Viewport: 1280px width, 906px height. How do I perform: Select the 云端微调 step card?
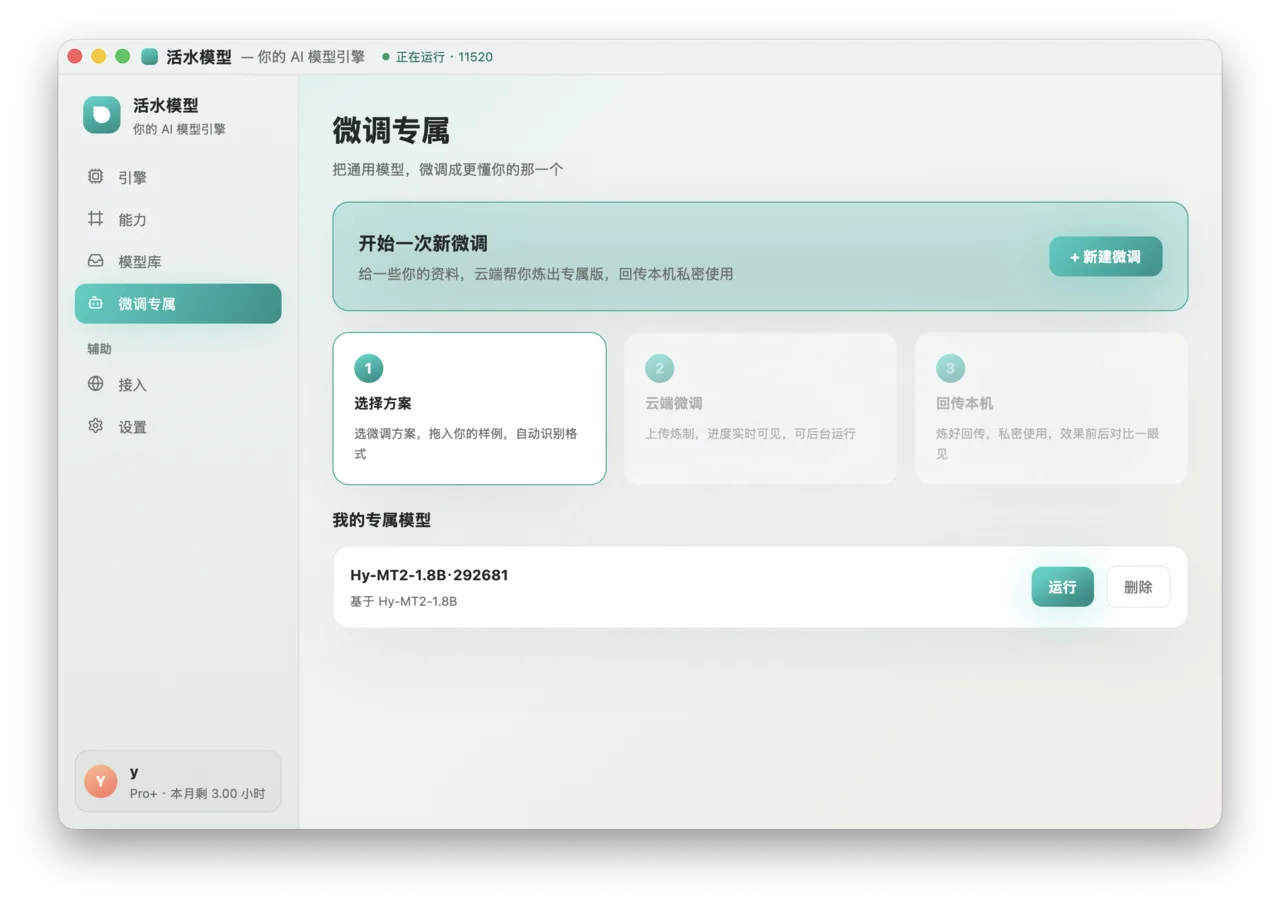(760, 408)
